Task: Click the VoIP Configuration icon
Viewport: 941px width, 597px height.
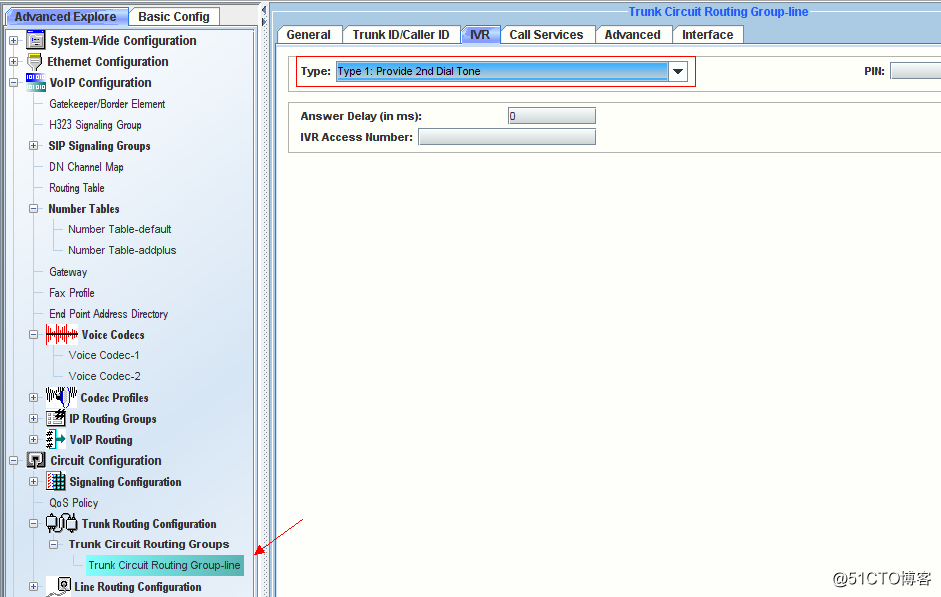Action: [35, 82]
